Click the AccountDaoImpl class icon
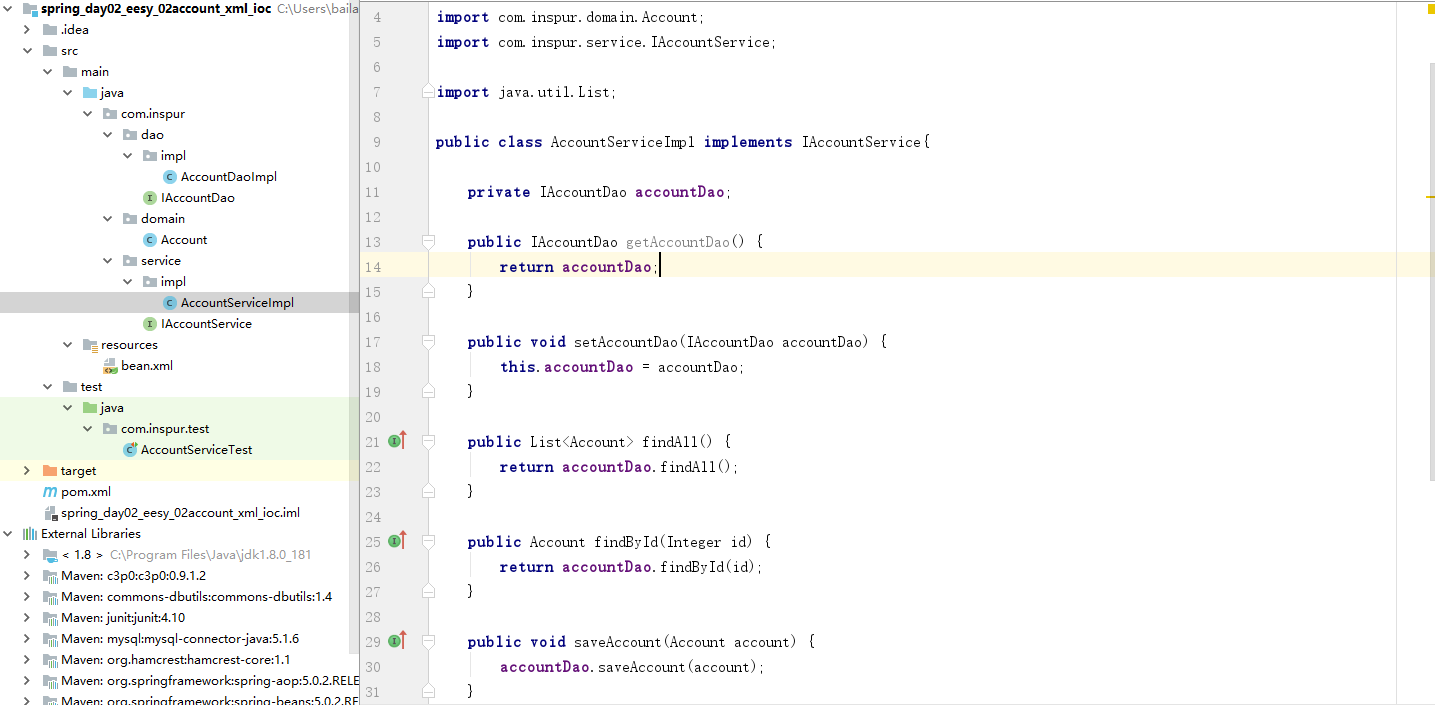This screenshot has height=705, width=1435. (x=170, y=177)
